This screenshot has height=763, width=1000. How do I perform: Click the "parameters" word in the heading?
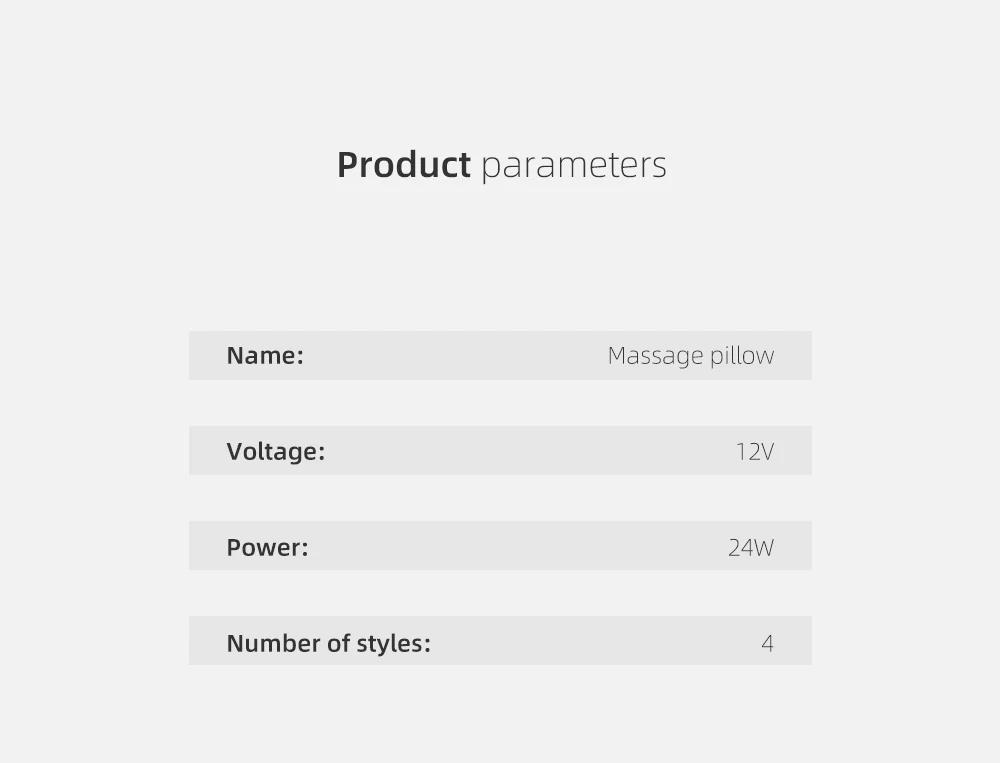[x=573, y=166]
